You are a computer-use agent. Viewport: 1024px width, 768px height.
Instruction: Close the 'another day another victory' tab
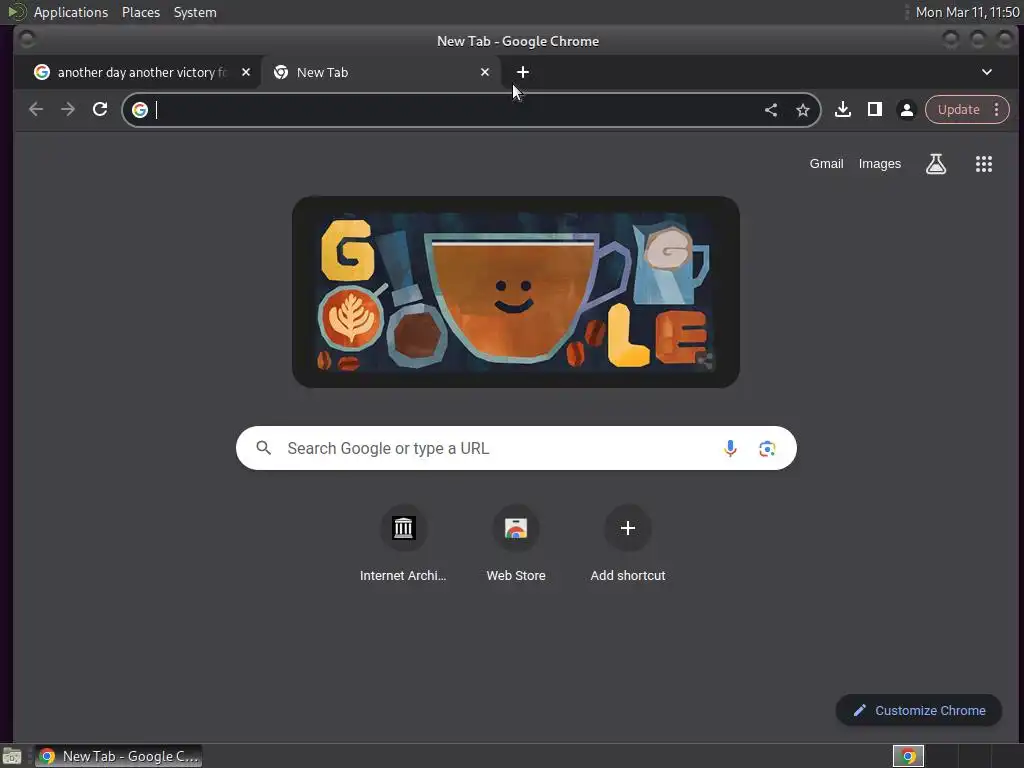(x=246, y=72)
